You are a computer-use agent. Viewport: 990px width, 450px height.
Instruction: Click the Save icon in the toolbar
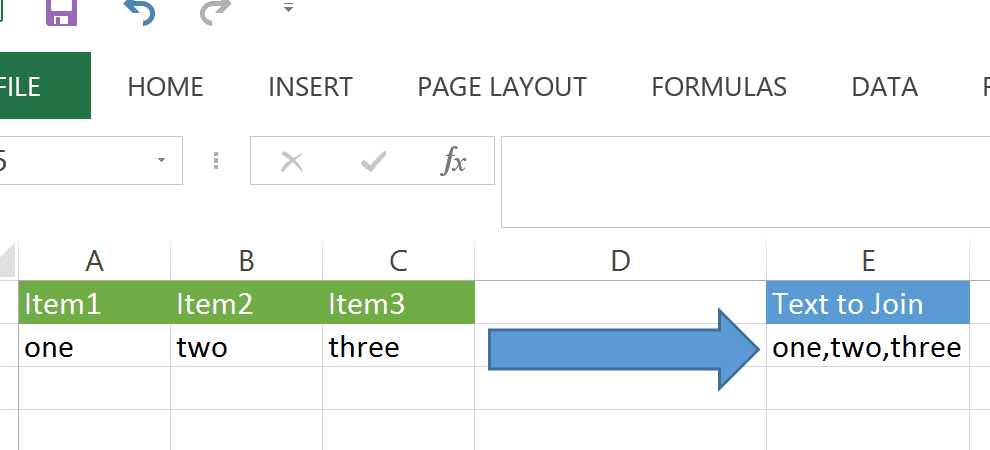[63, 12]
